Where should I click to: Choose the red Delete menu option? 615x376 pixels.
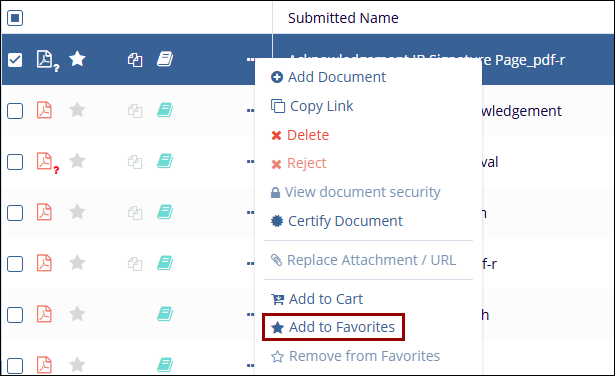coord(300,135)
